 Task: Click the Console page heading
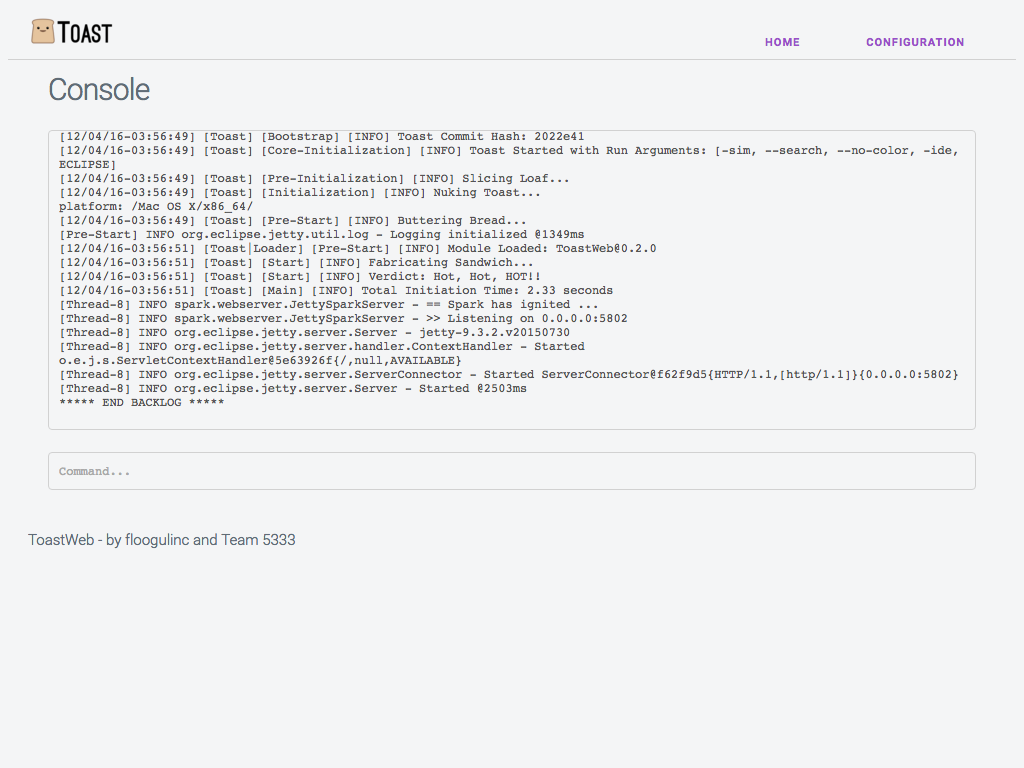99,89
